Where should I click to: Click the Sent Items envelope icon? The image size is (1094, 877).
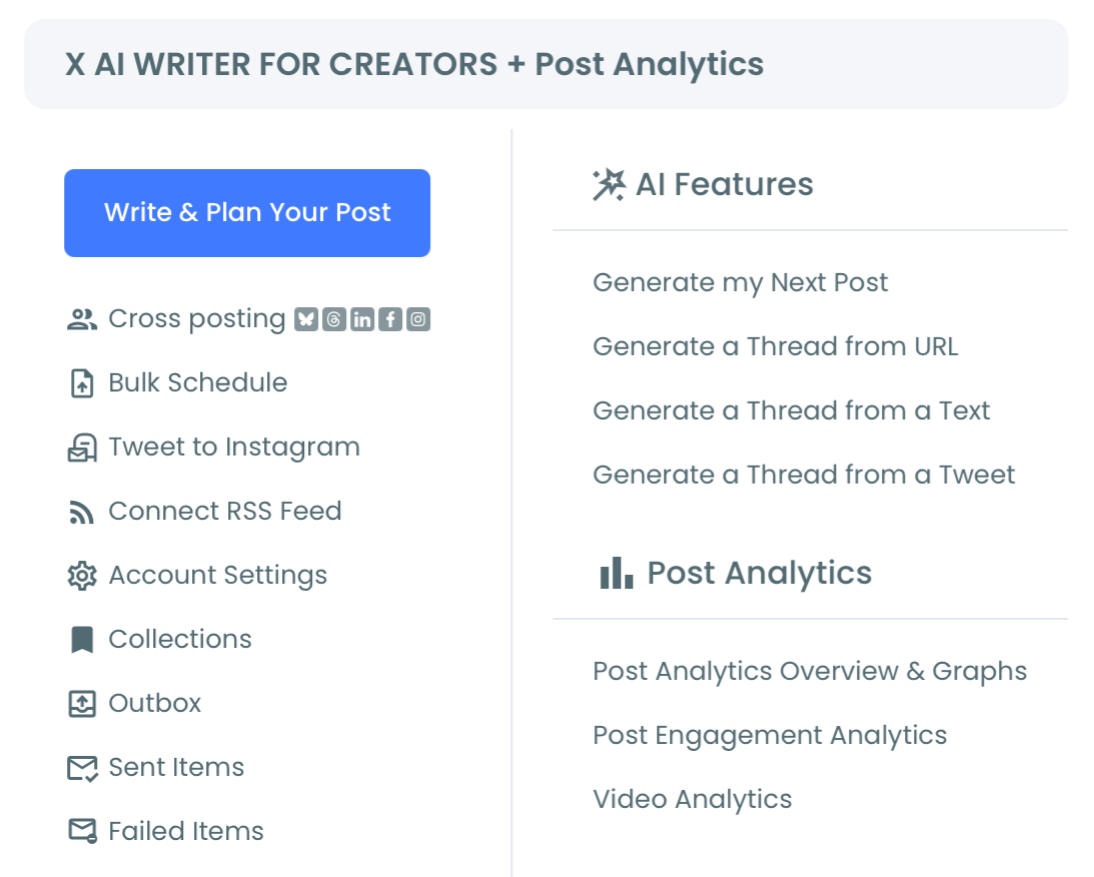click(82, 767)
